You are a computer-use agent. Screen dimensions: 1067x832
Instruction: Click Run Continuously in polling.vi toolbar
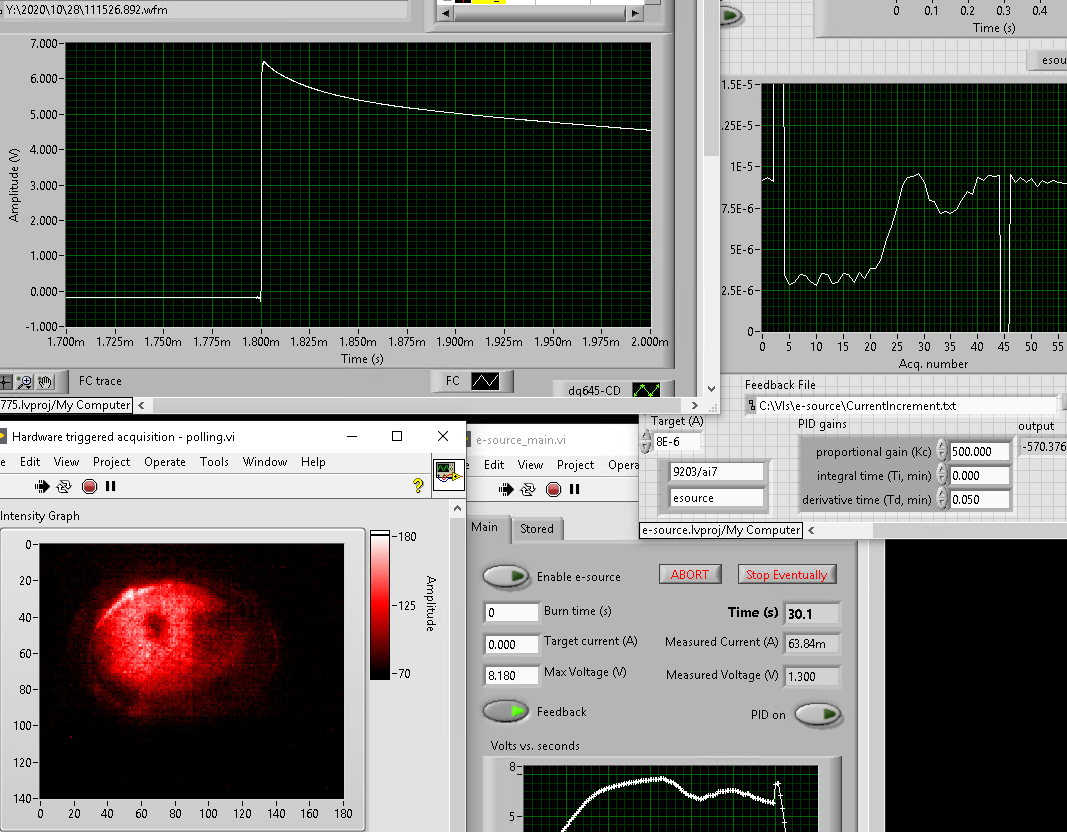[x=65, y=486]
